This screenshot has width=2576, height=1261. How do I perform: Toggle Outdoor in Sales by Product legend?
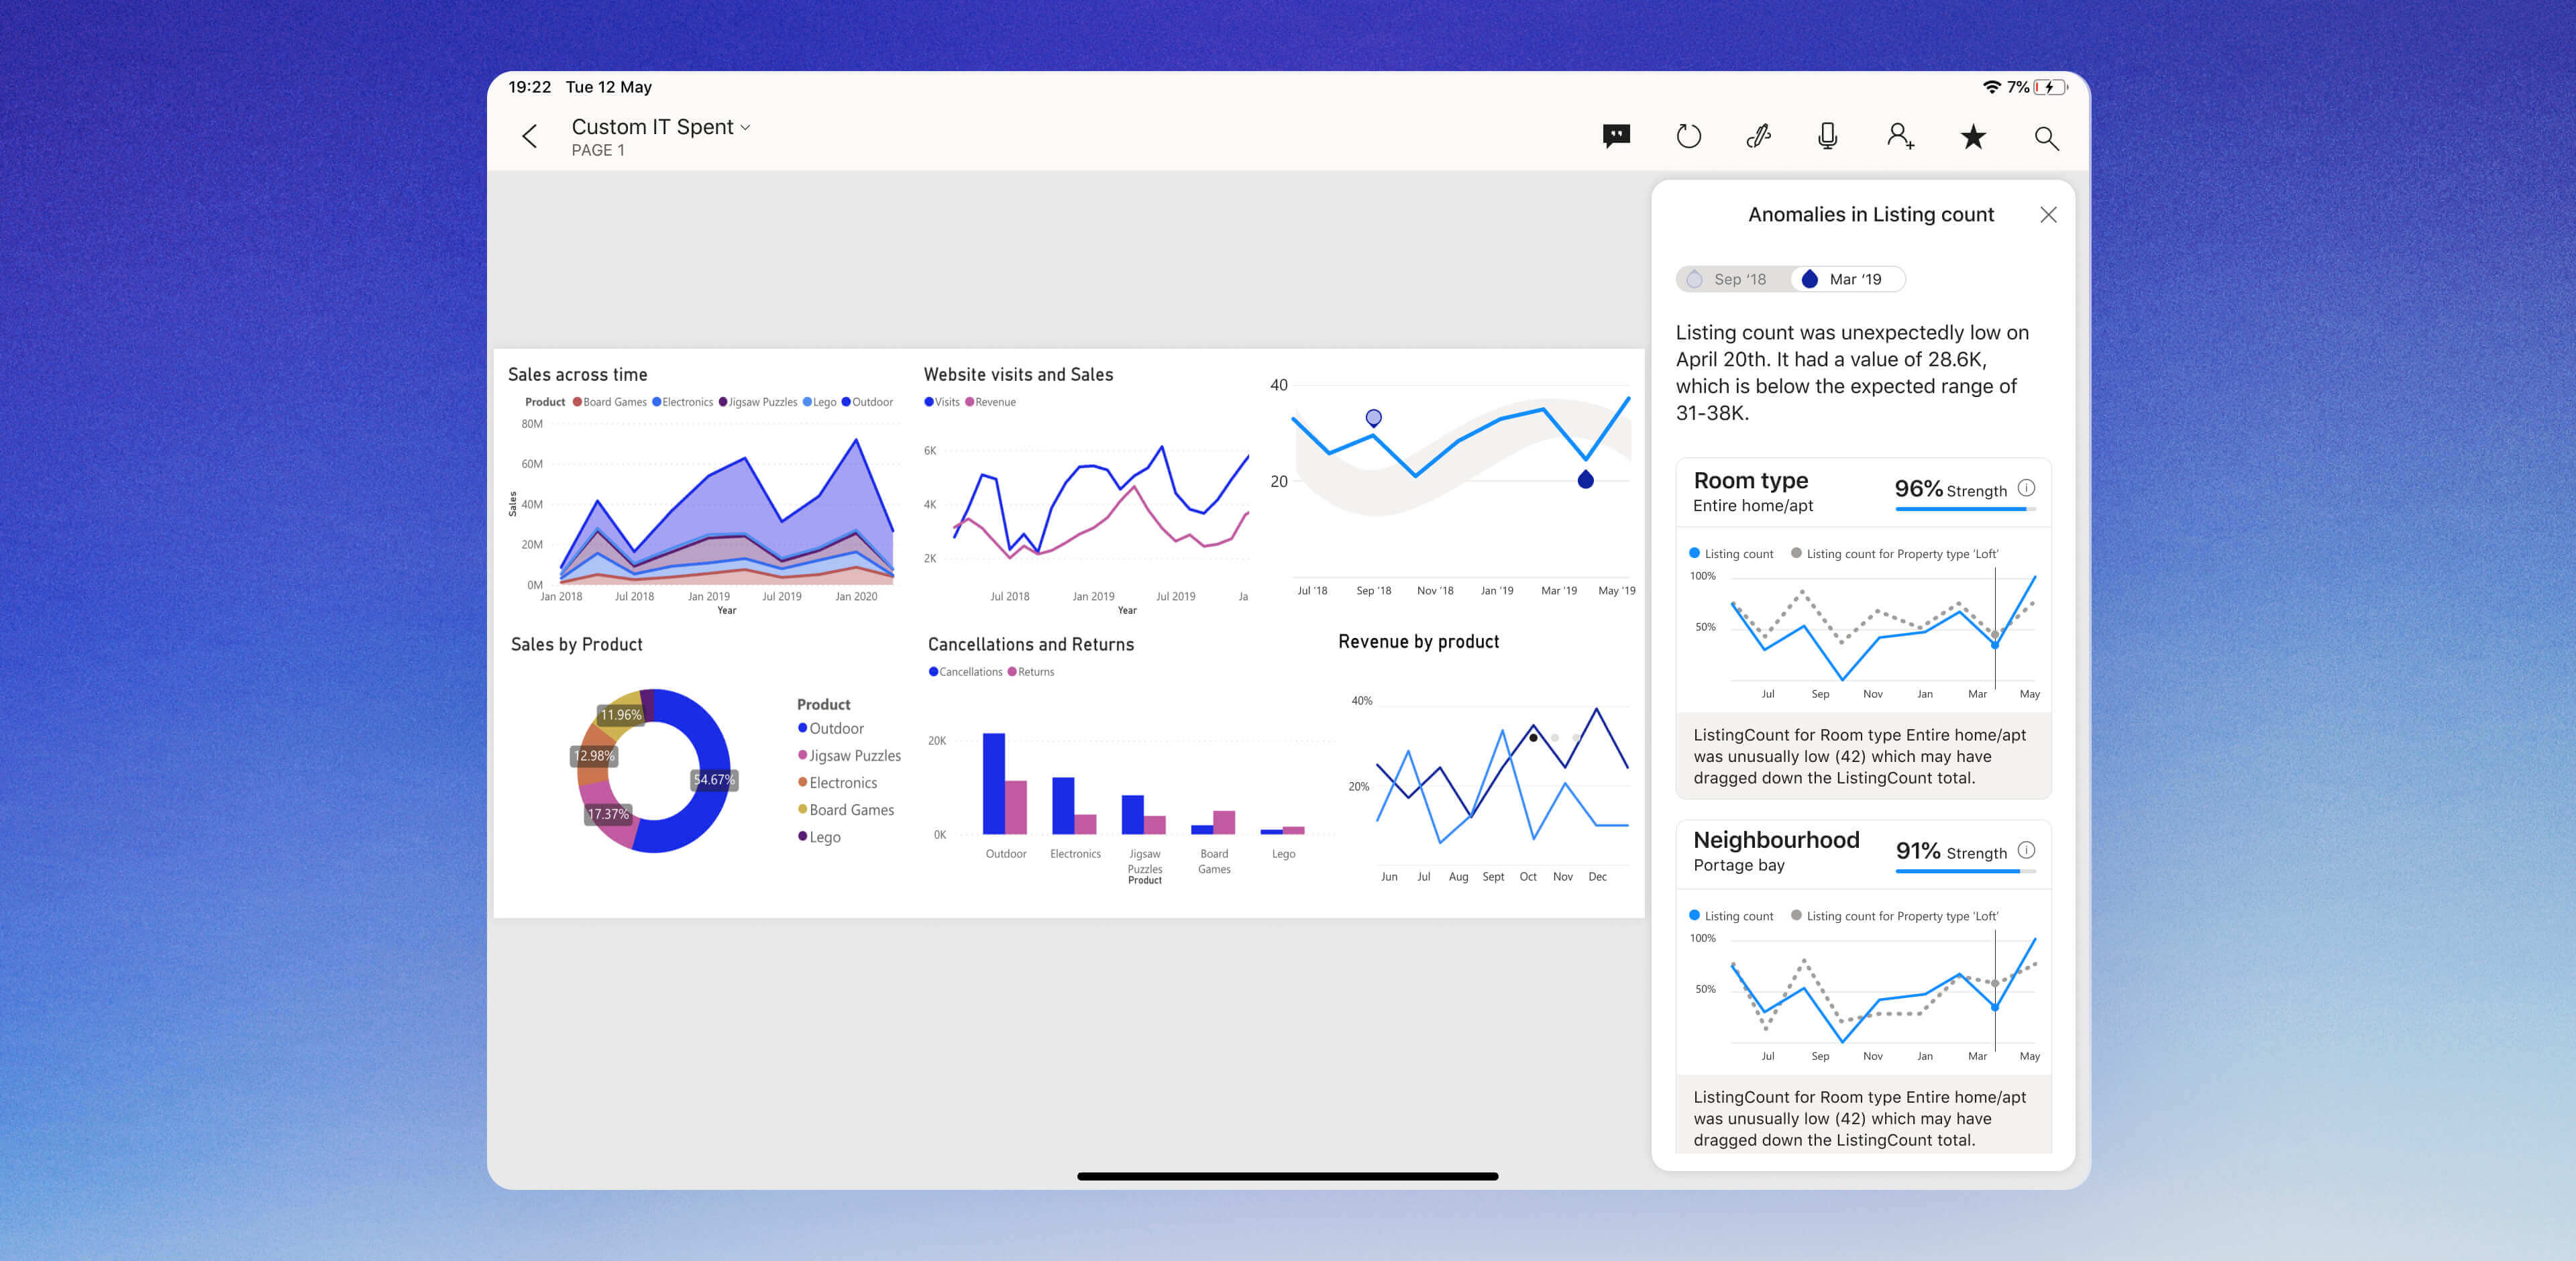click(x=835, y=729)
